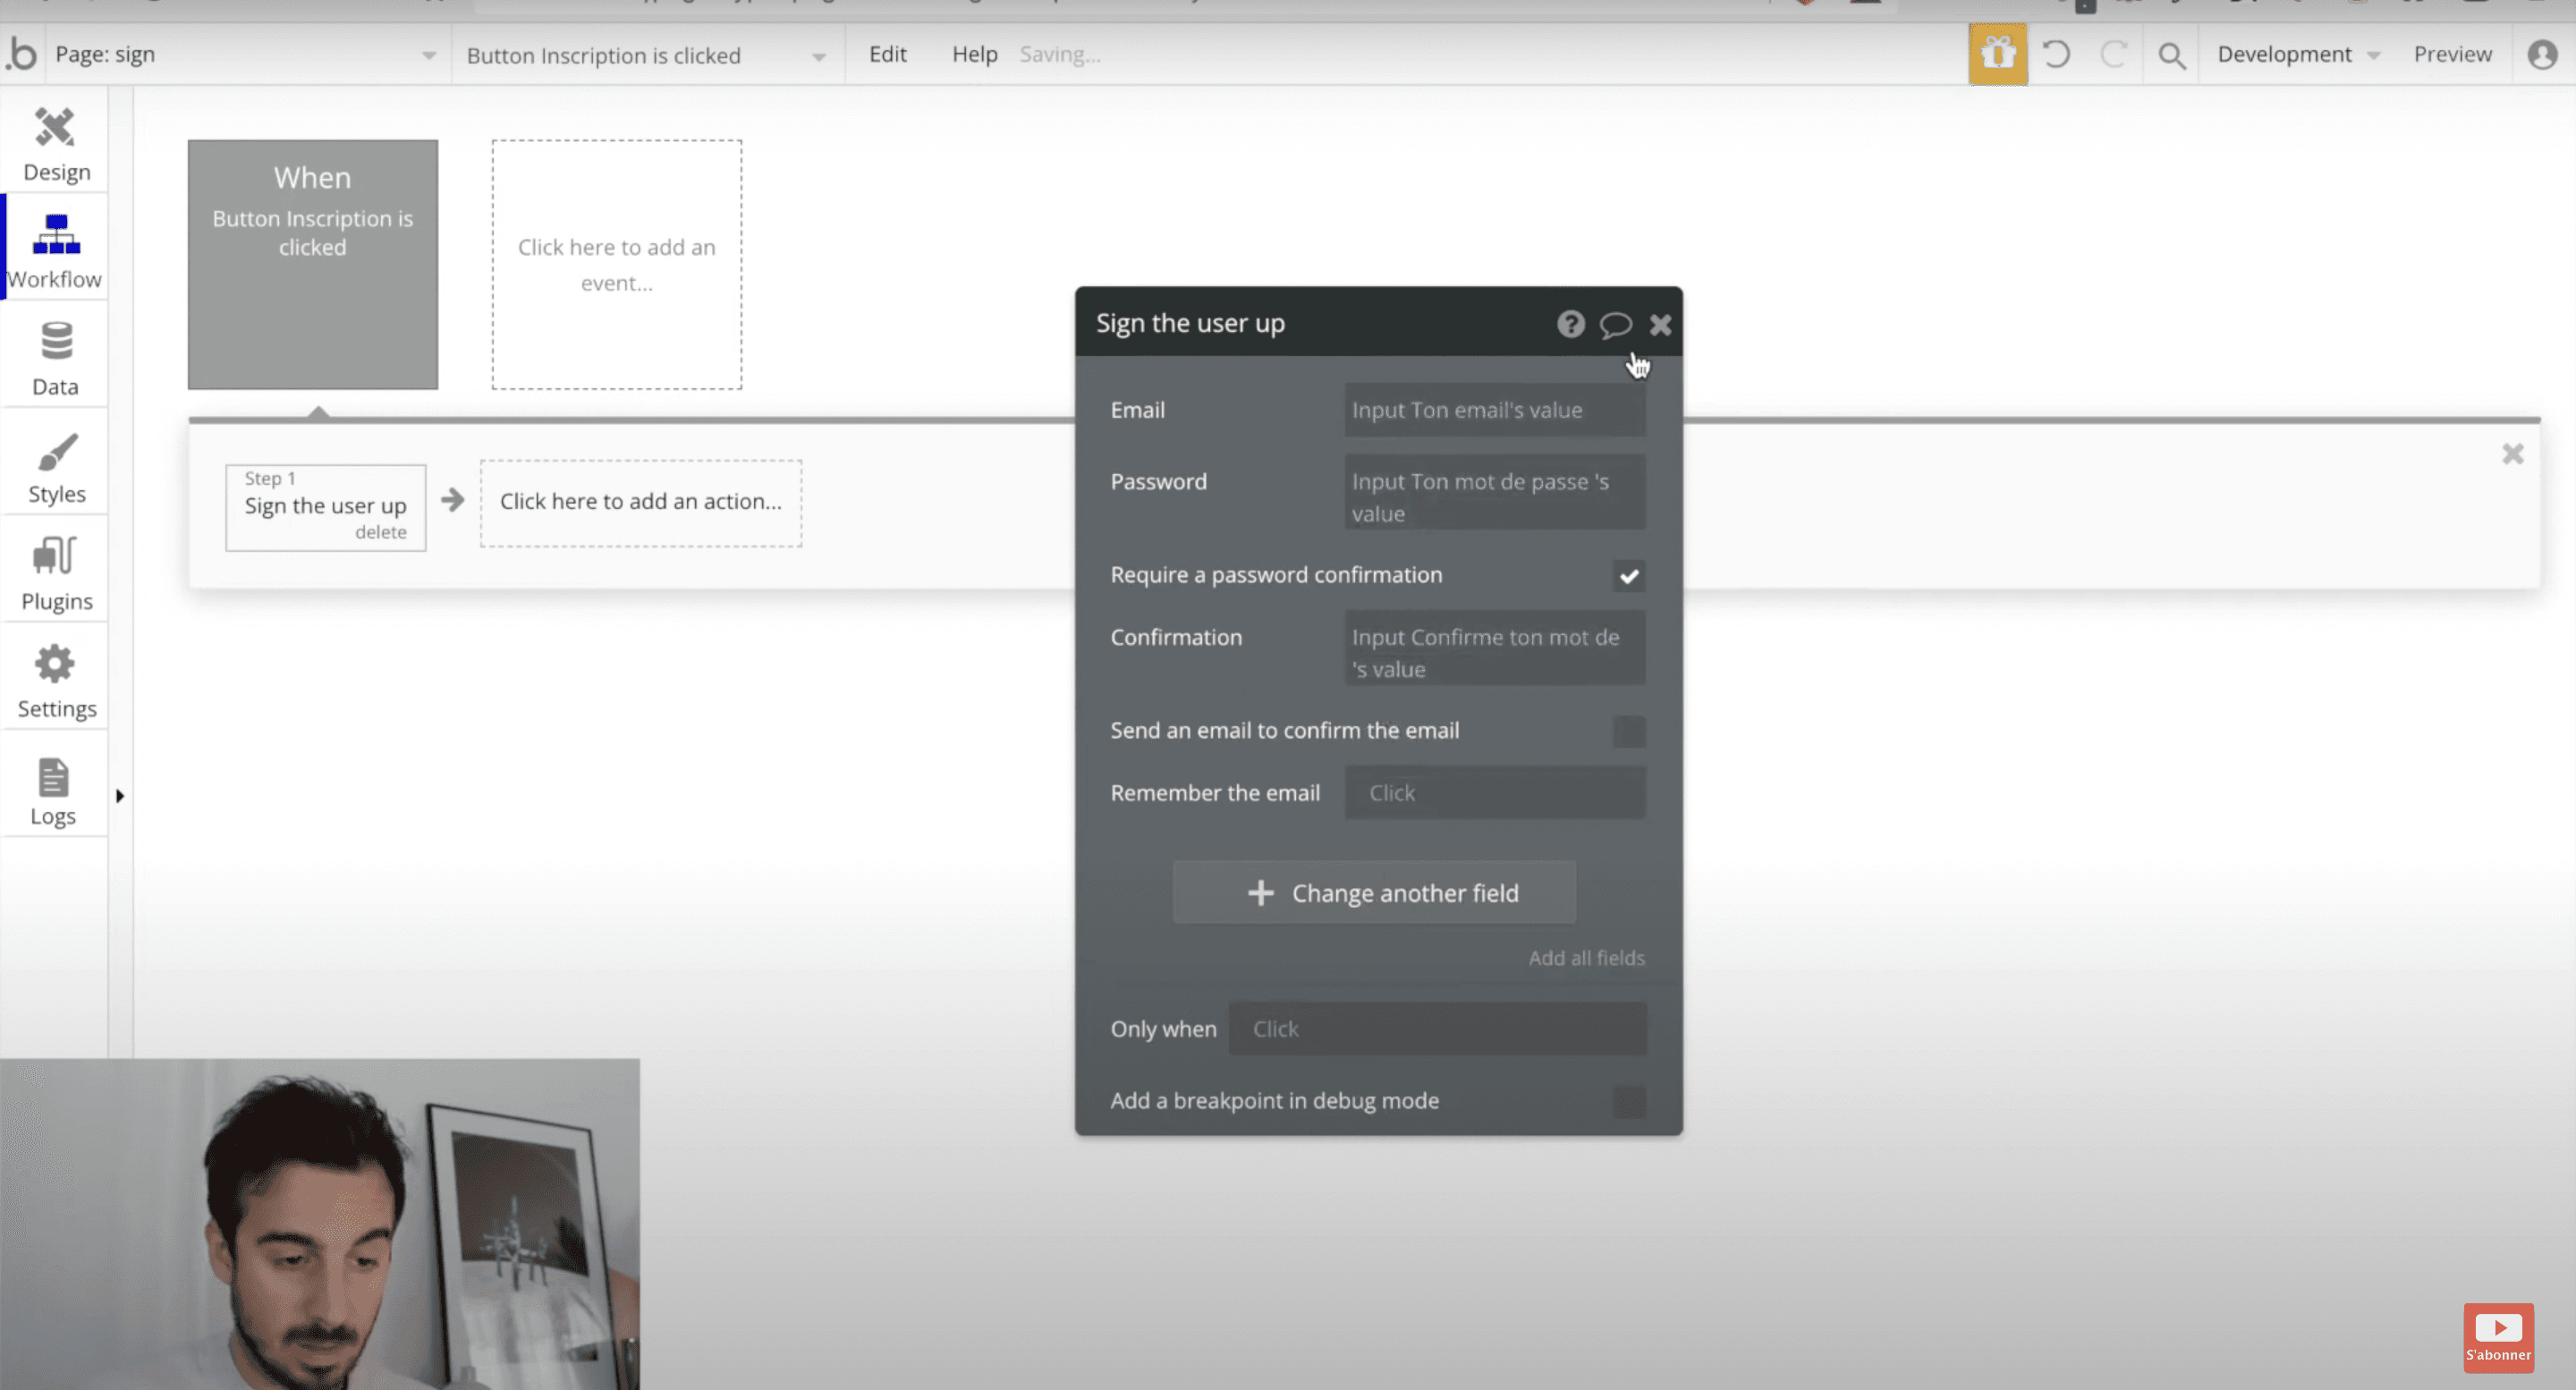Image resolution: width=2576 pixels, height=1390 pixels.
Task: Open the Development environment dropdown
Action: 2297,54
